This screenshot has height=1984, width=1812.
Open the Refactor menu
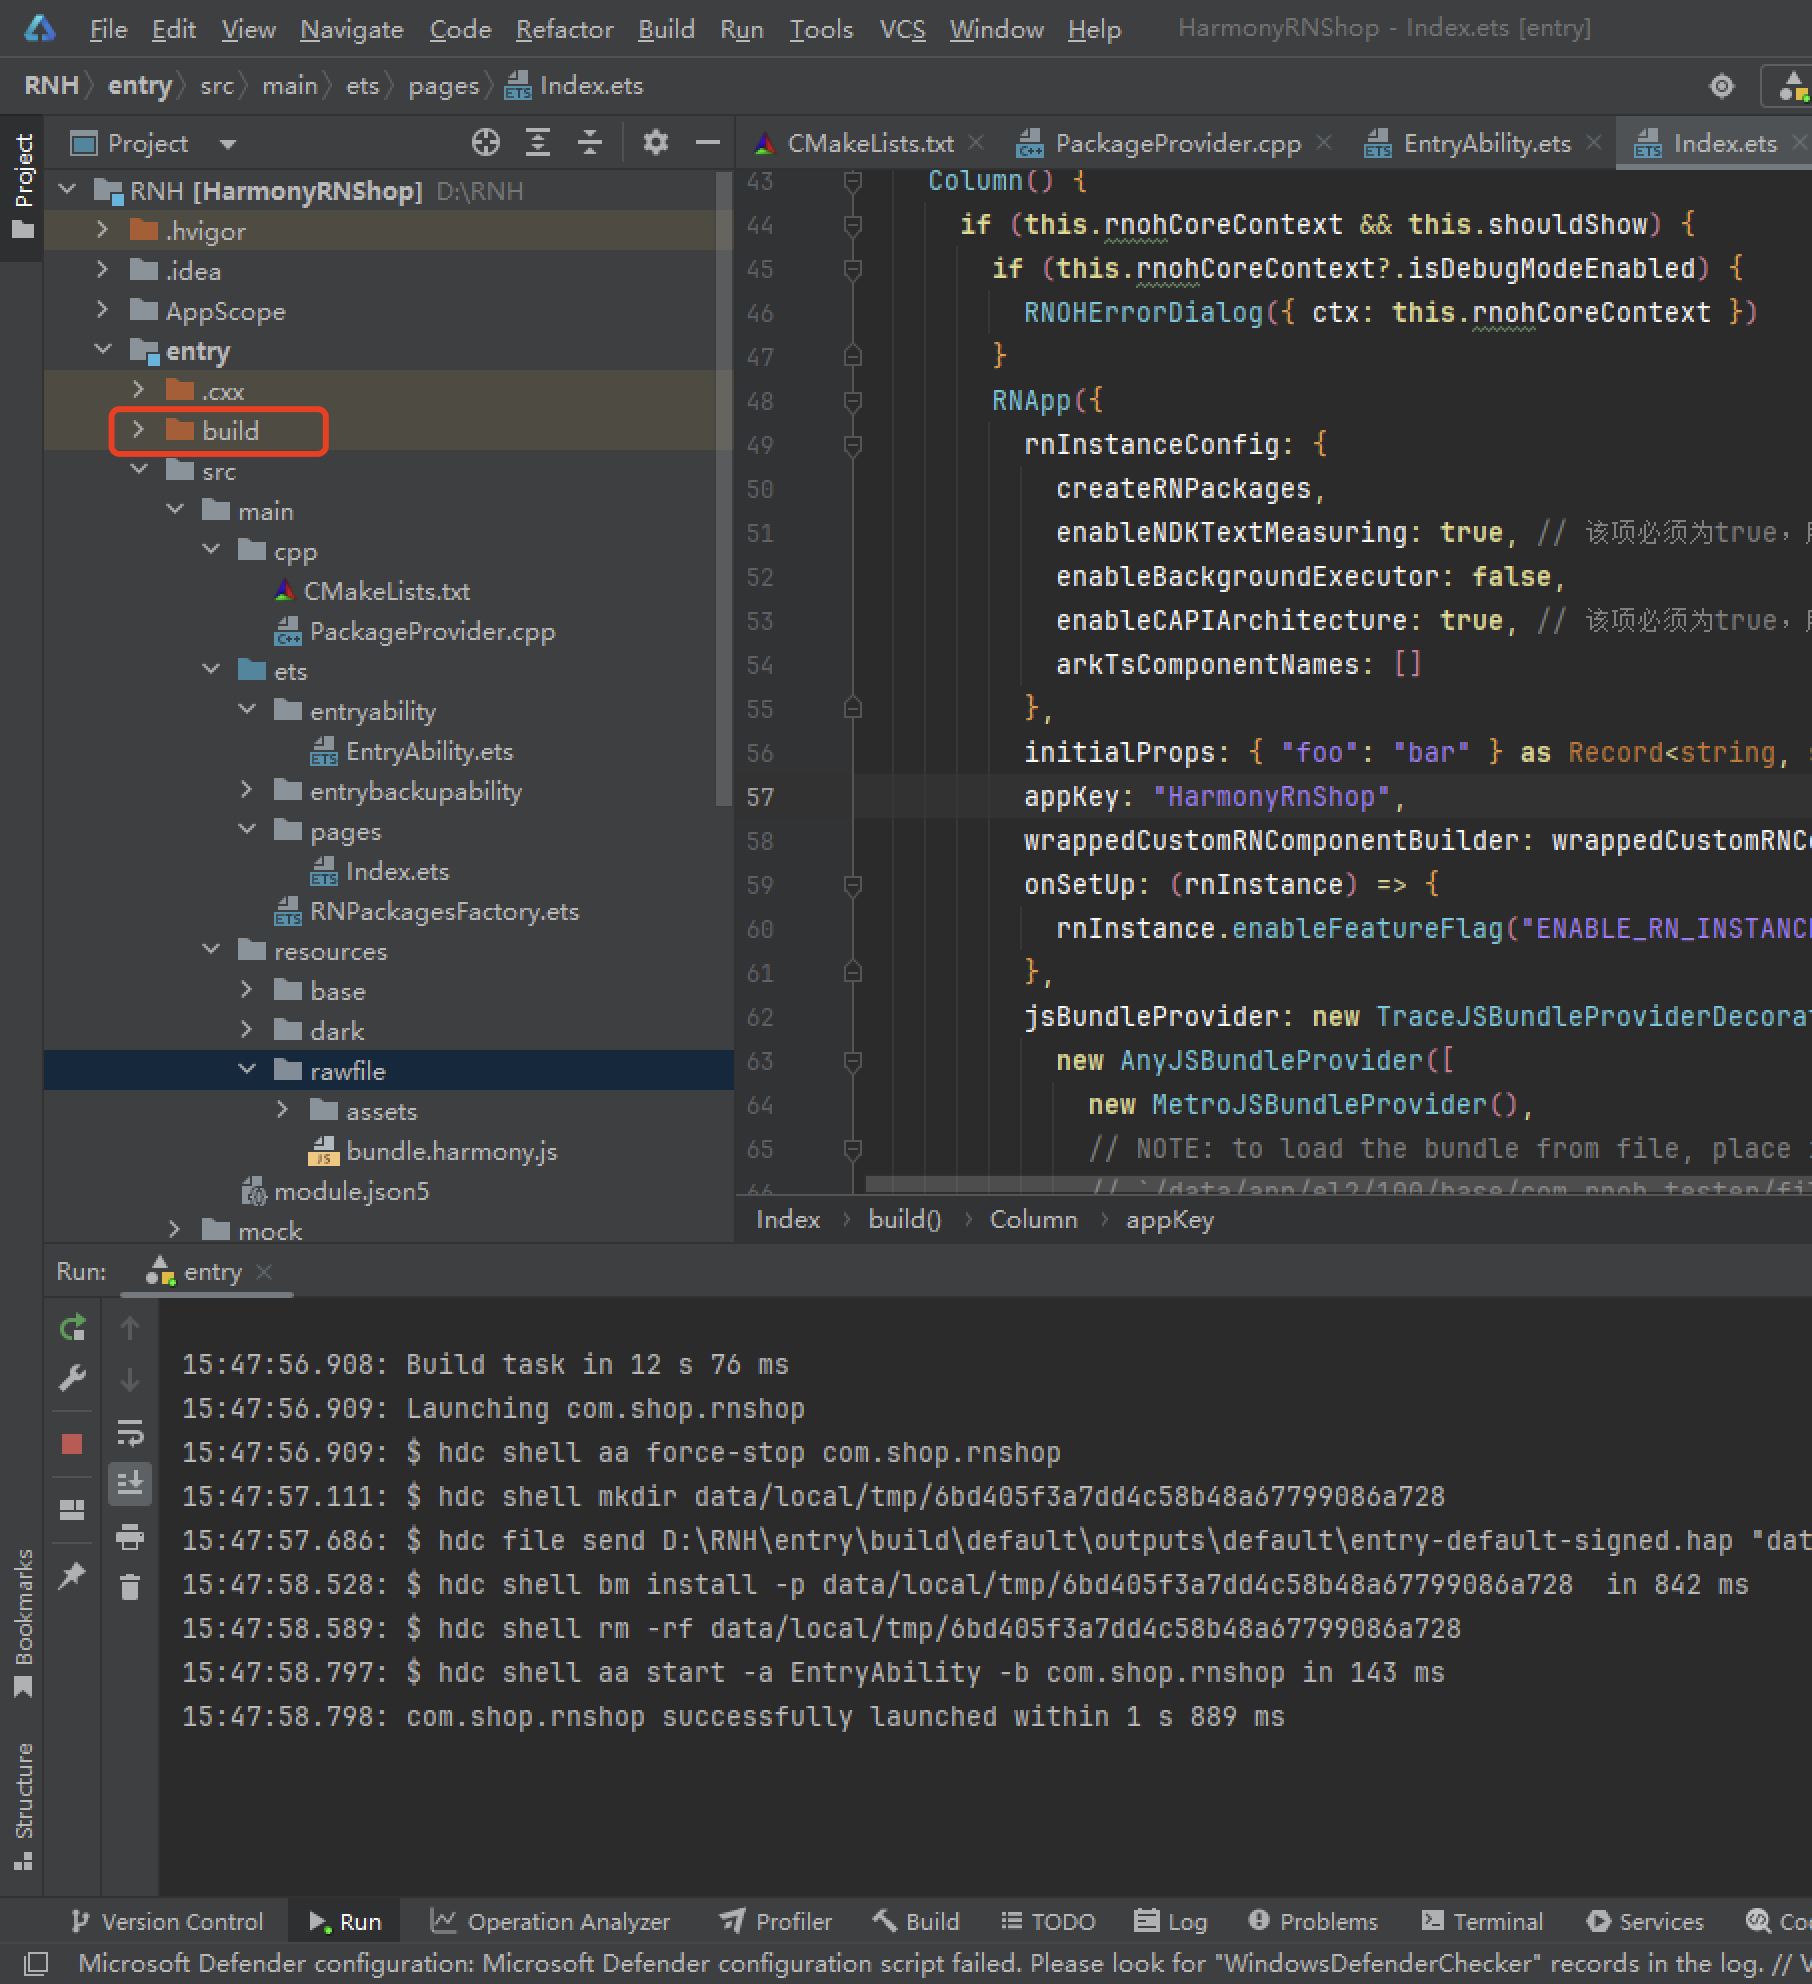(564, 30)
